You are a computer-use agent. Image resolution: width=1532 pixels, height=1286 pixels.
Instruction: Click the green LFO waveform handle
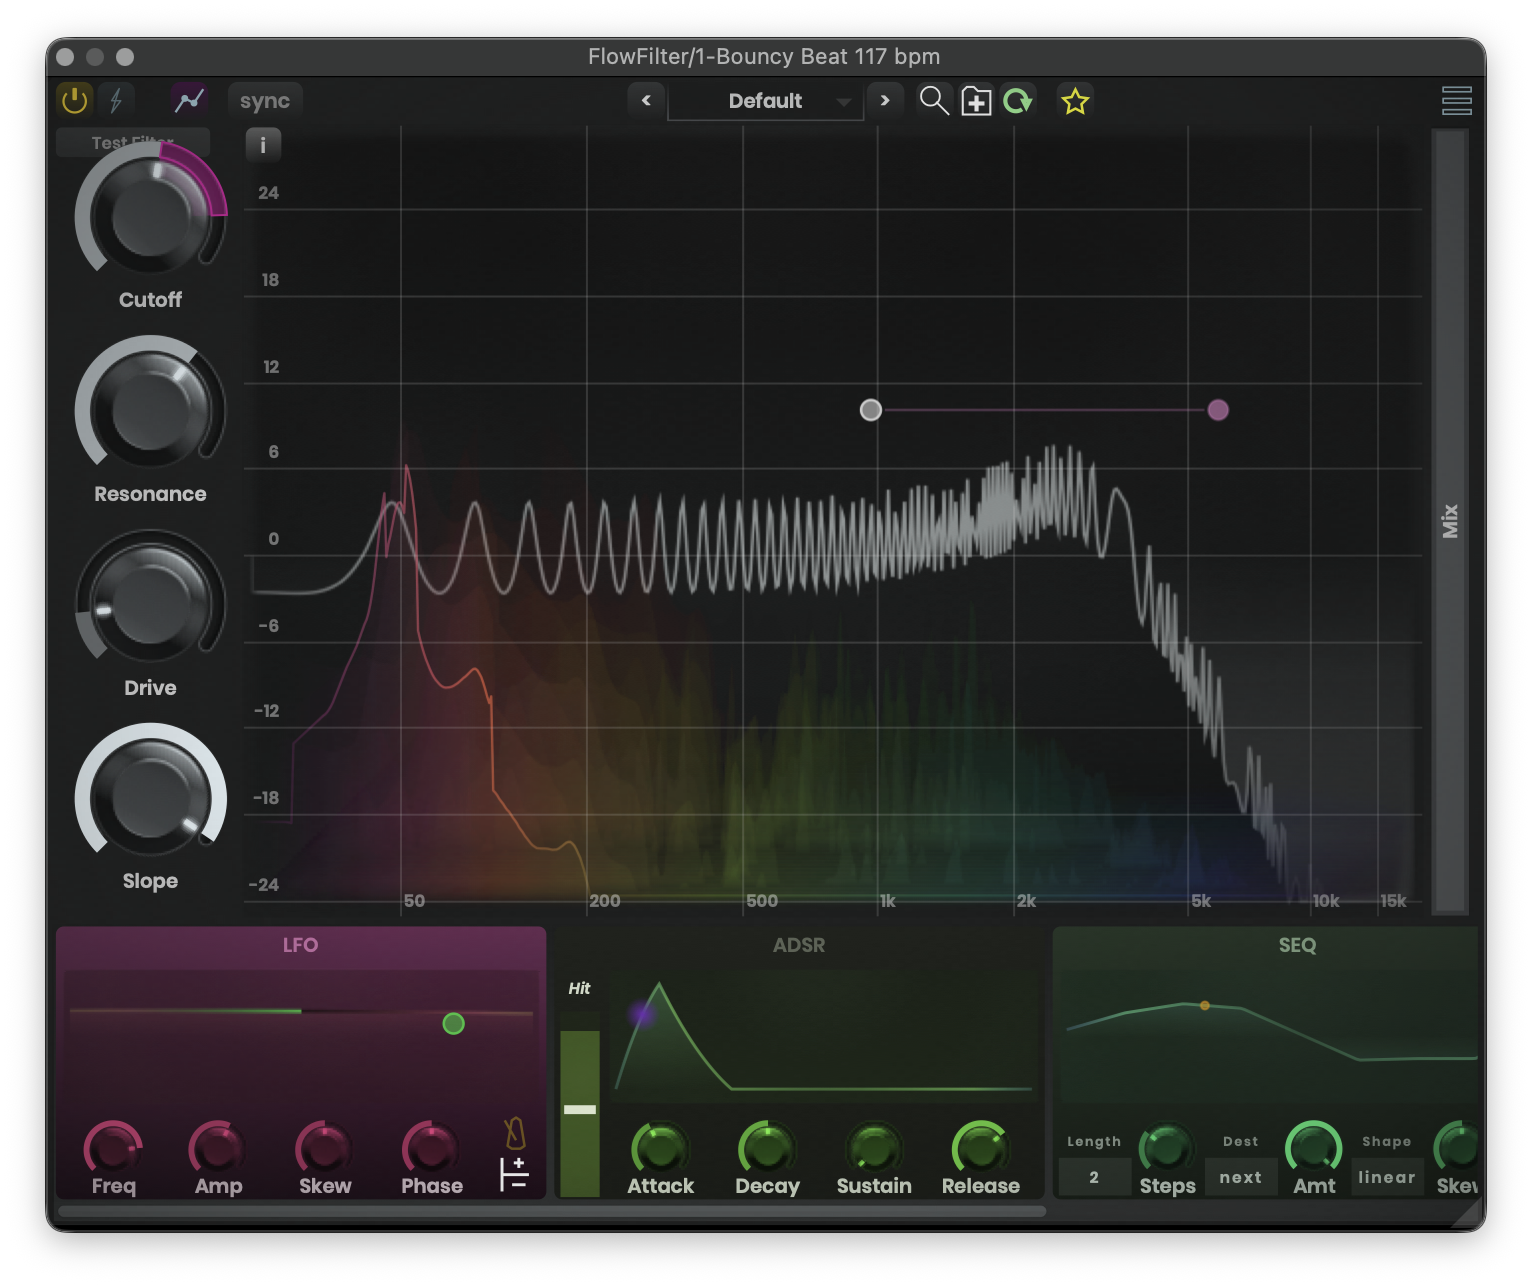coord(454,1023)
